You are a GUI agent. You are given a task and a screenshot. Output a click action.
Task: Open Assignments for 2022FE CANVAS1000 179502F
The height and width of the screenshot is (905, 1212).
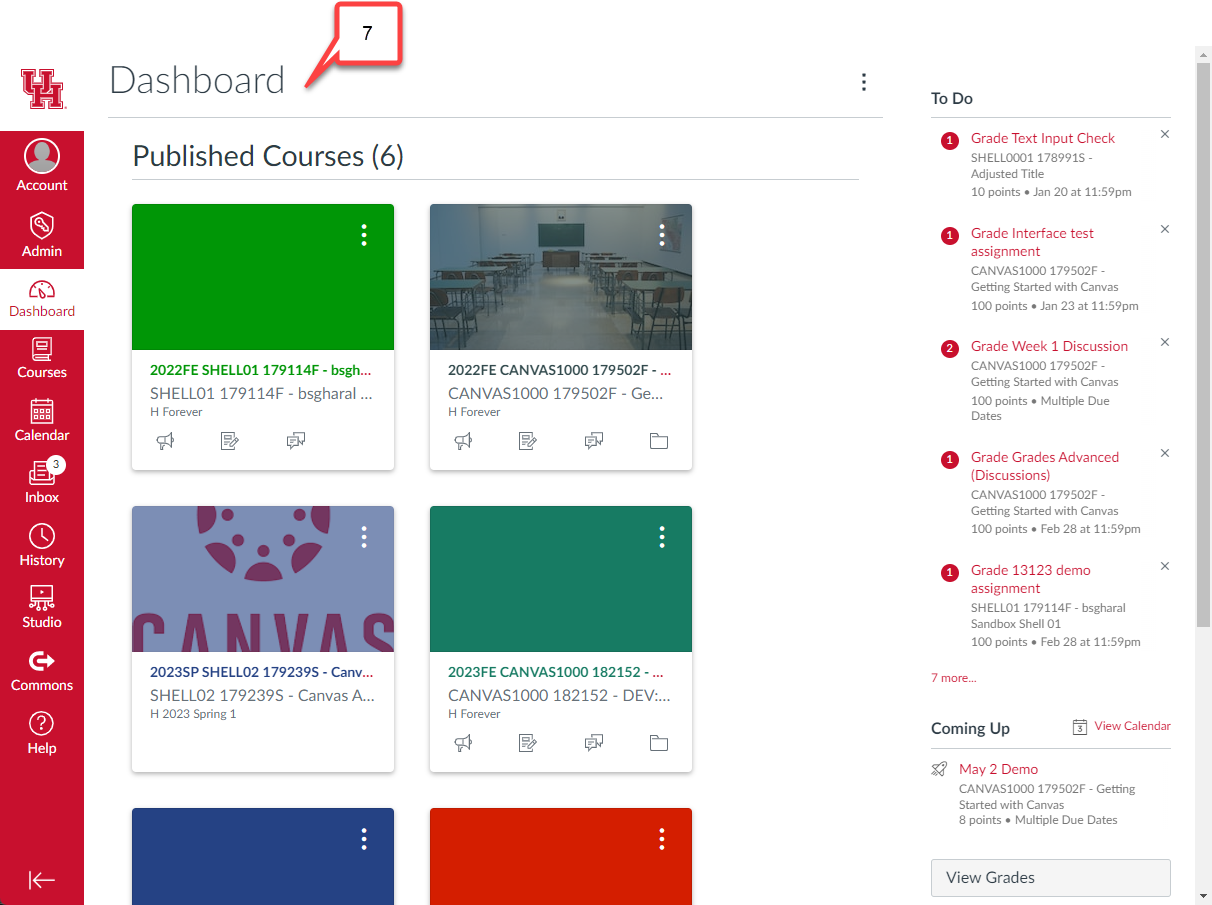click(528, 441)
